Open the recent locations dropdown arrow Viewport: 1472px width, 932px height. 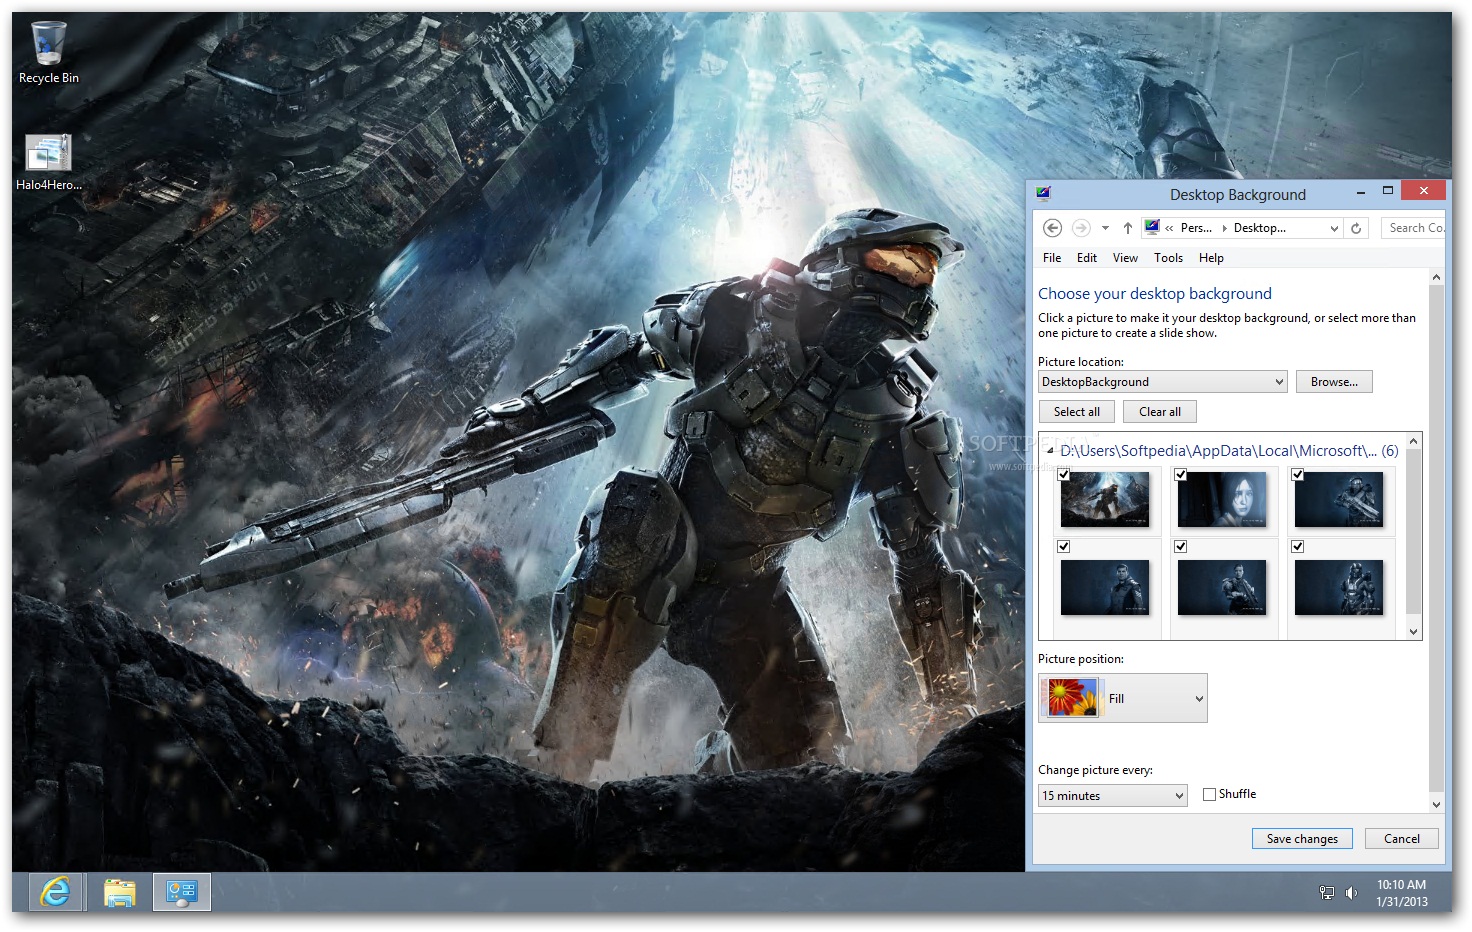[x=1105, y=228]
